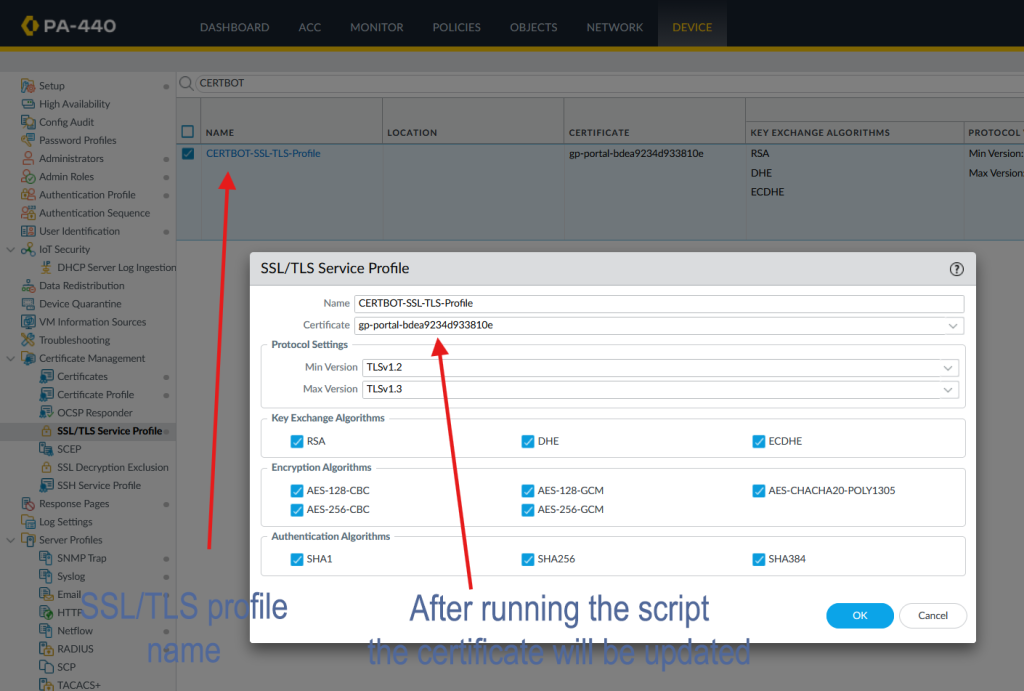Open the Certificate dropdown
This screenshot has height=691, width=1024.
pos(950,326)
